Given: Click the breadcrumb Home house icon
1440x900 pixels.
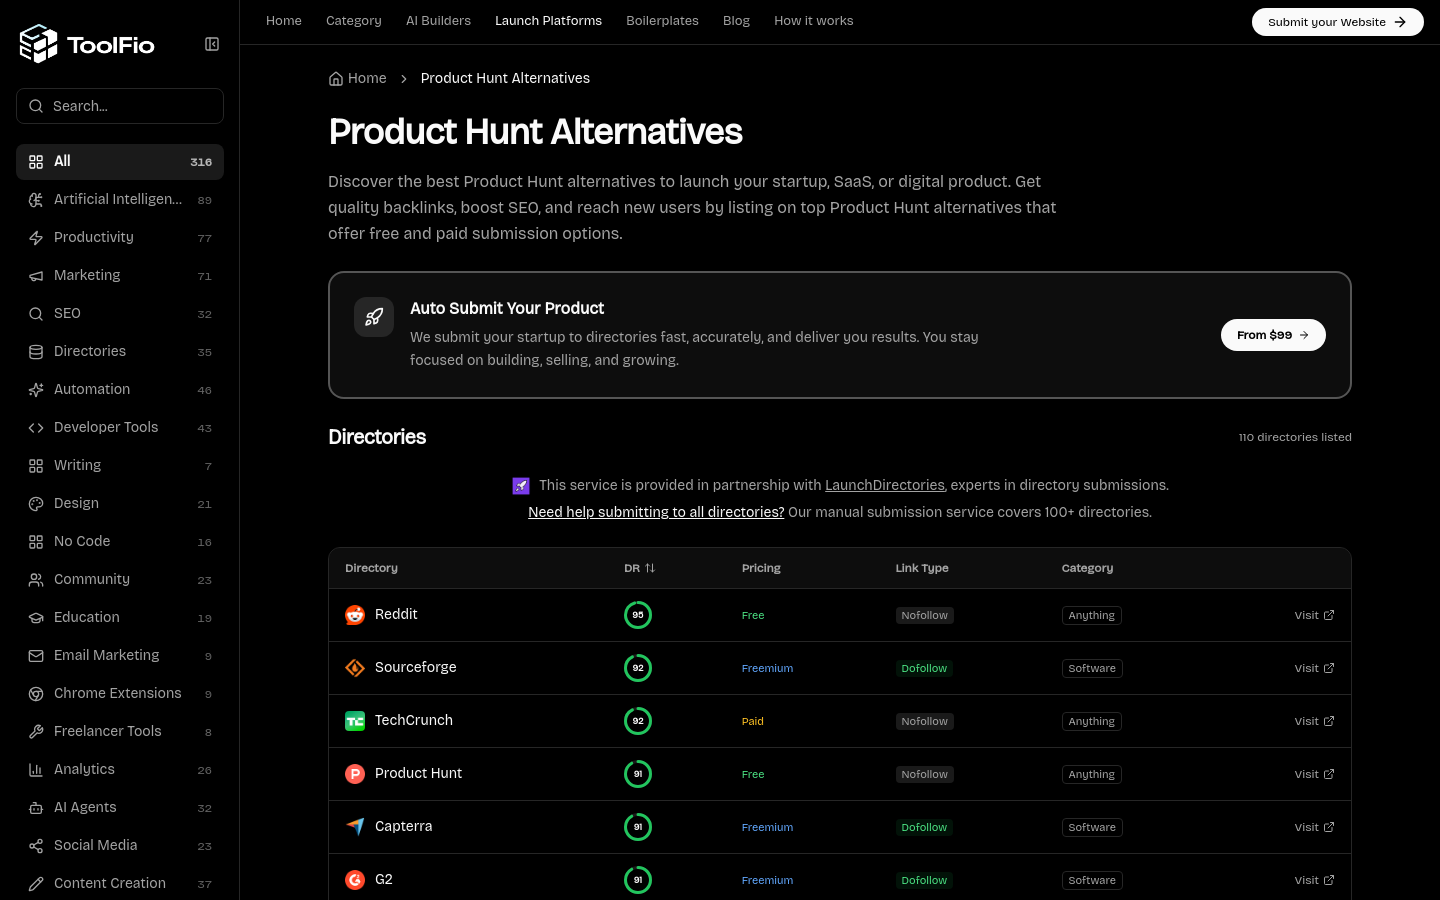Looking at the screenshot, I should point(336,79).
